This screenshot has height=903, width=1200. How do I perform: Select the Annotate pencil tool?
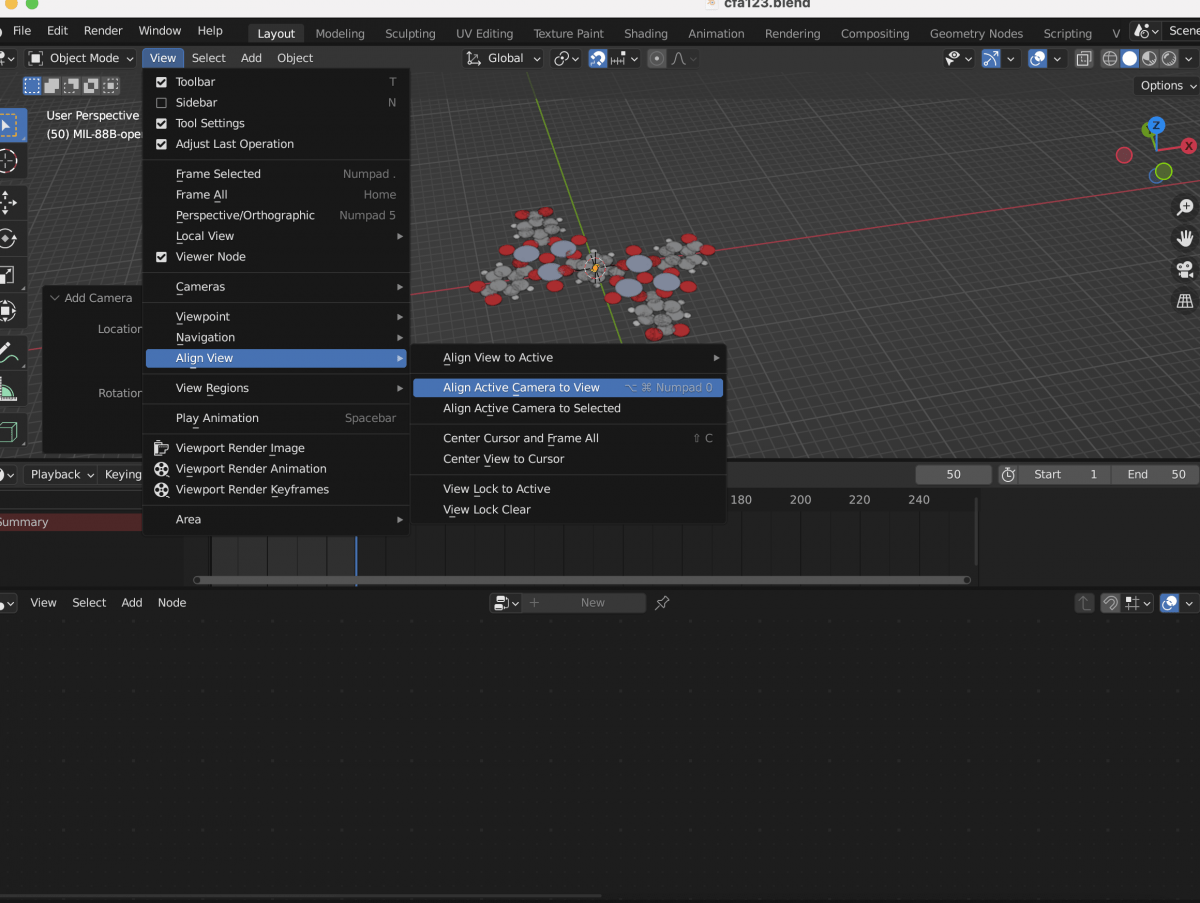click(x=7, y=352)
